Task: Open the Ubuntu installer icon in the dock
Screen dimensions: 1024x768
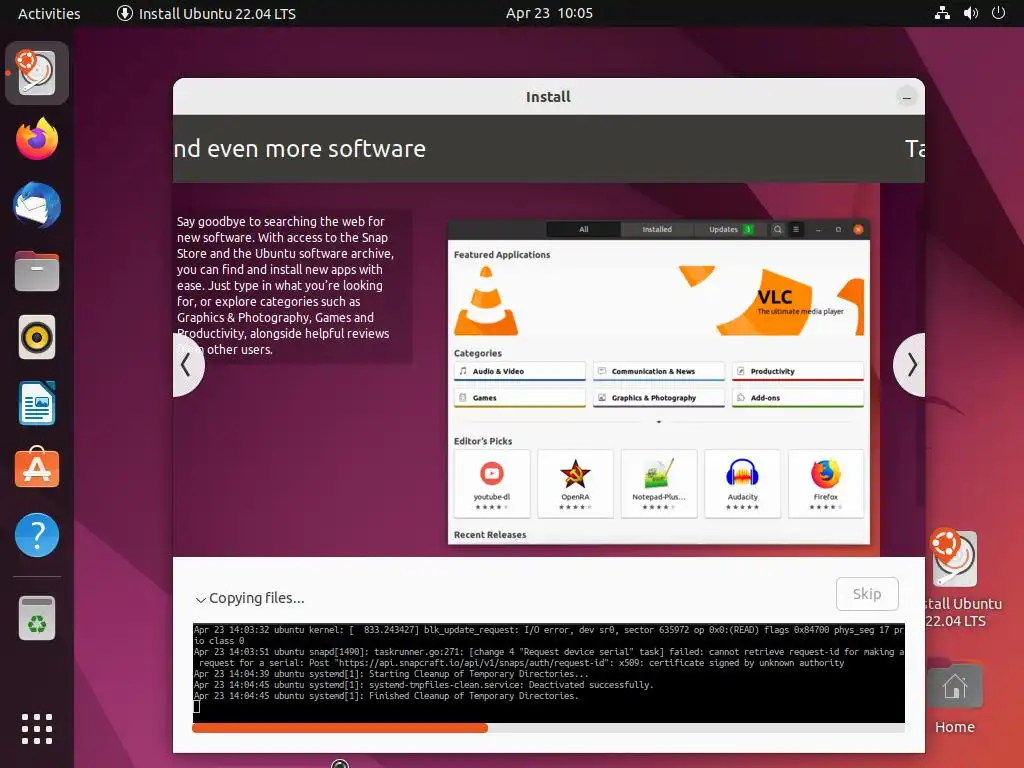Action: coord(37,73)
